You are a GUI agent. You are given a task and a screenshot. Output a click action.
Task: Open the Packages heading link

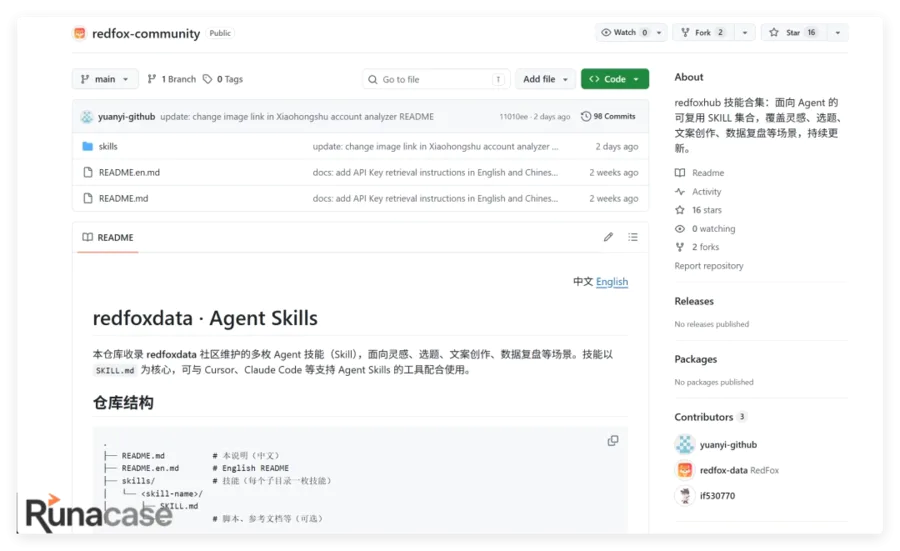(696, 359)
